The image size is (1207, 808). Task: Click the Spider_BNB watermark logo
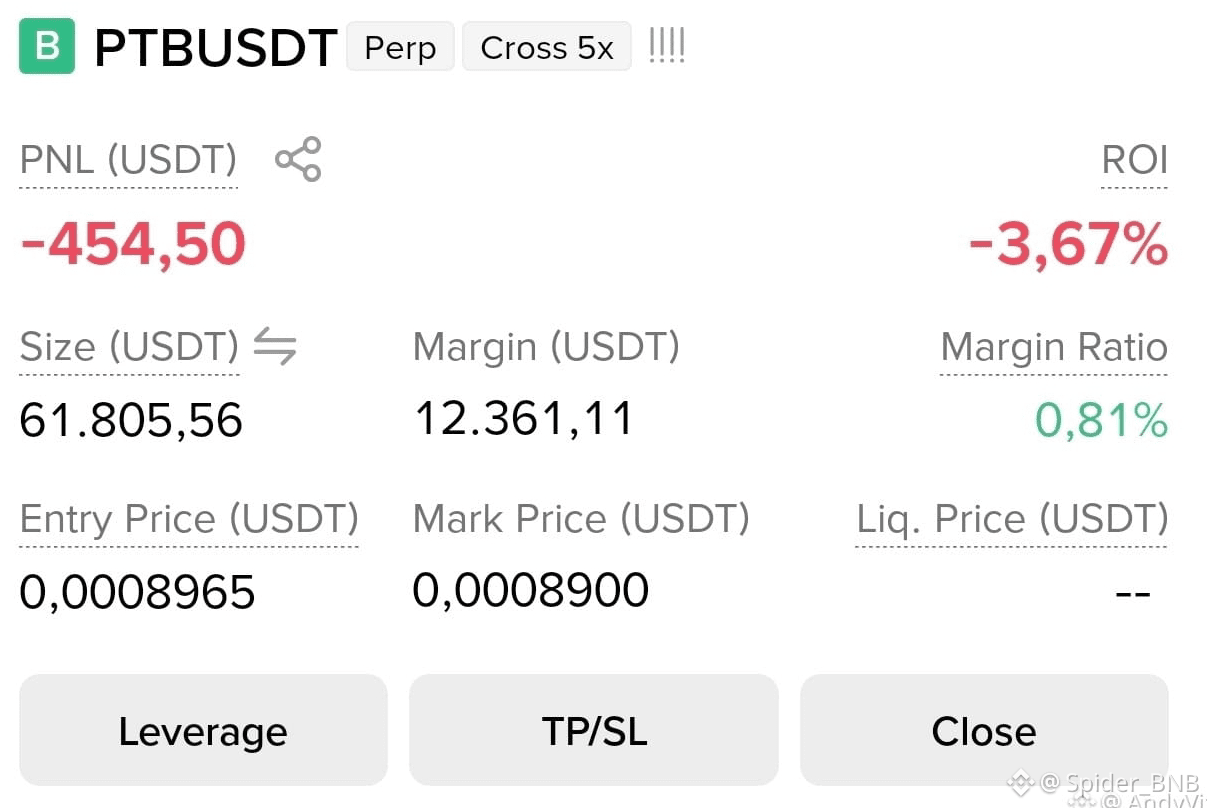1020,781
